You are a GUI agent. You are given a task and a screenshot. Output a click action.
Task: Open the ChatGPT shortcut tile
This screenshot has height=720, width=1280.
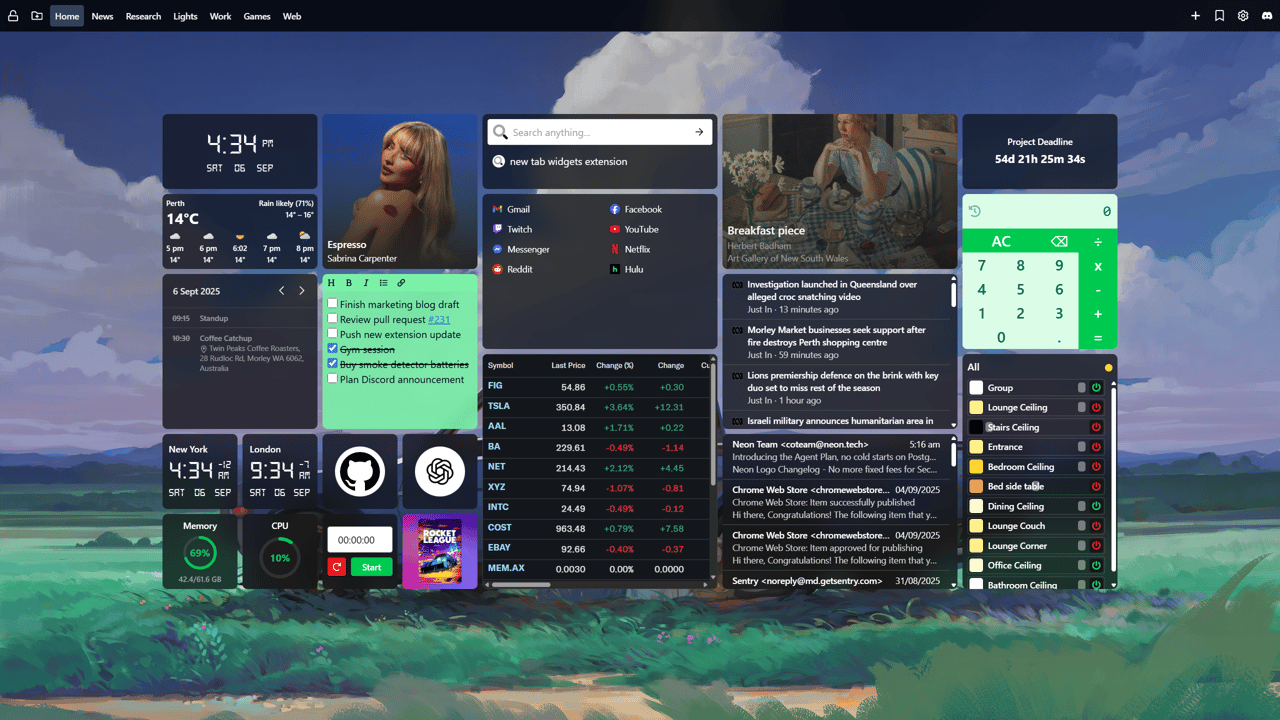[440, 471]
